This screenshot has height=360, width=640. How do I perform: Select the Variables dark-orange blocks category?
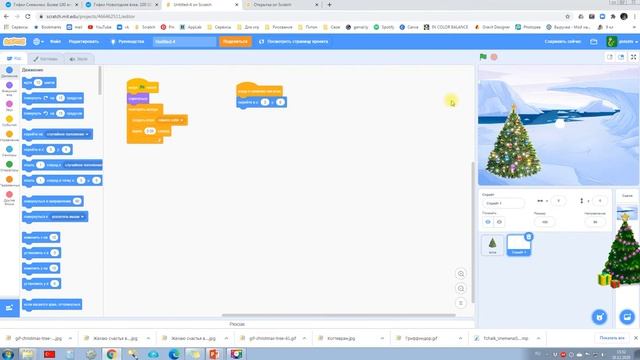click(9, 181)
